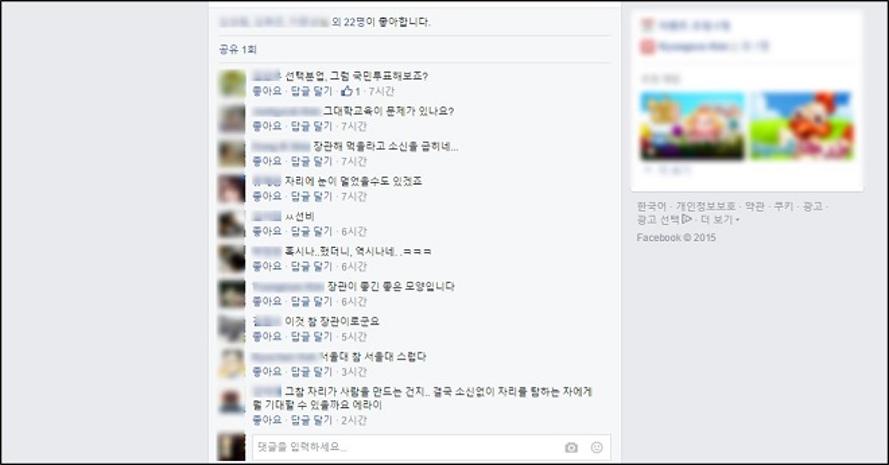Open the emoji smiley picker
This screenshot has width=889, height=465.
(596, 447)
